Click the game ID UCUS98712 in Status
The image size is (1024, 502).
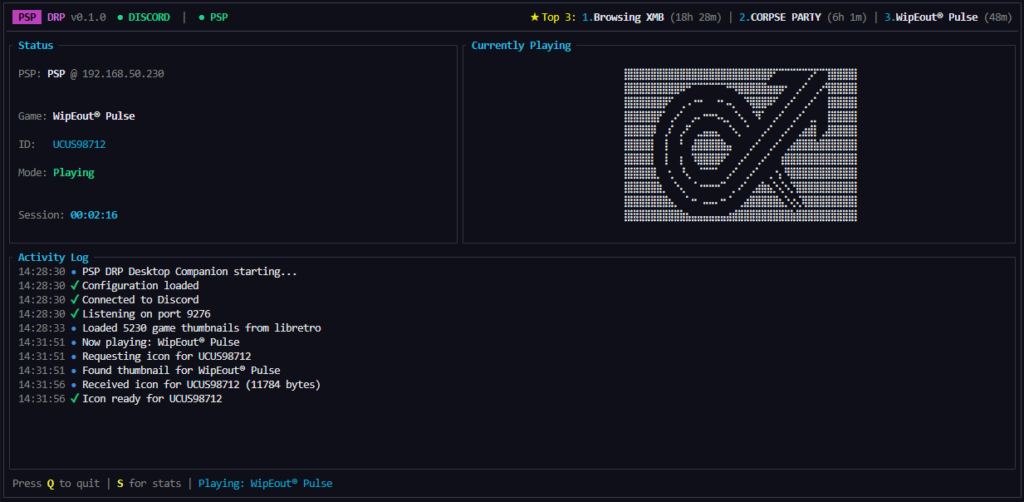(x=79, y=144)
